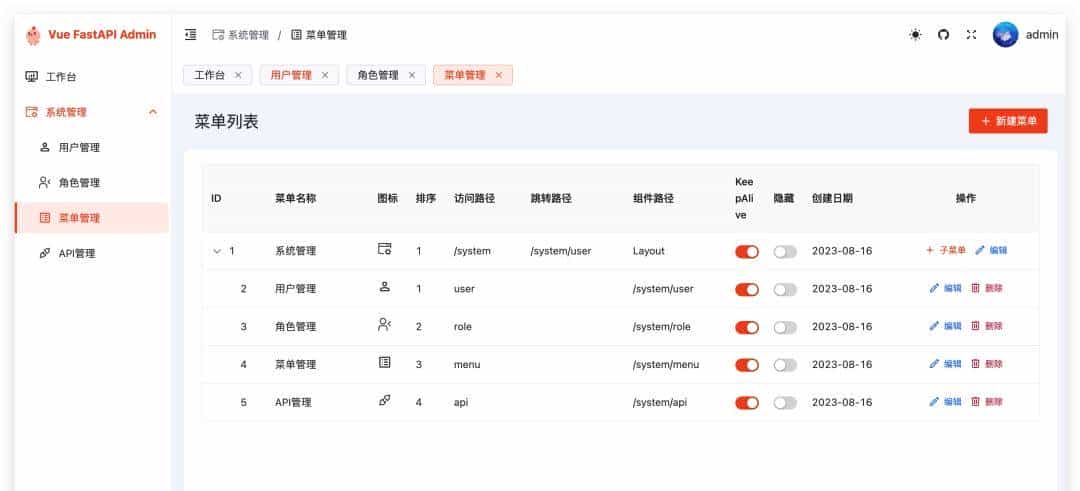Viewport: 1080px width, 491px height.
Task: Open 用户管理 in the sidebar
Action: [92, 147]
